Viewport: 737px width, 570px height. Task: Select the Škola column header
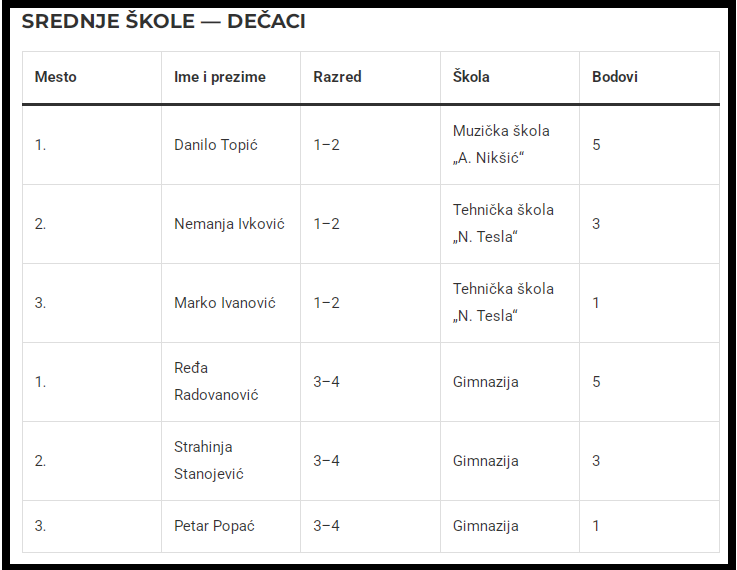[471, 77]
